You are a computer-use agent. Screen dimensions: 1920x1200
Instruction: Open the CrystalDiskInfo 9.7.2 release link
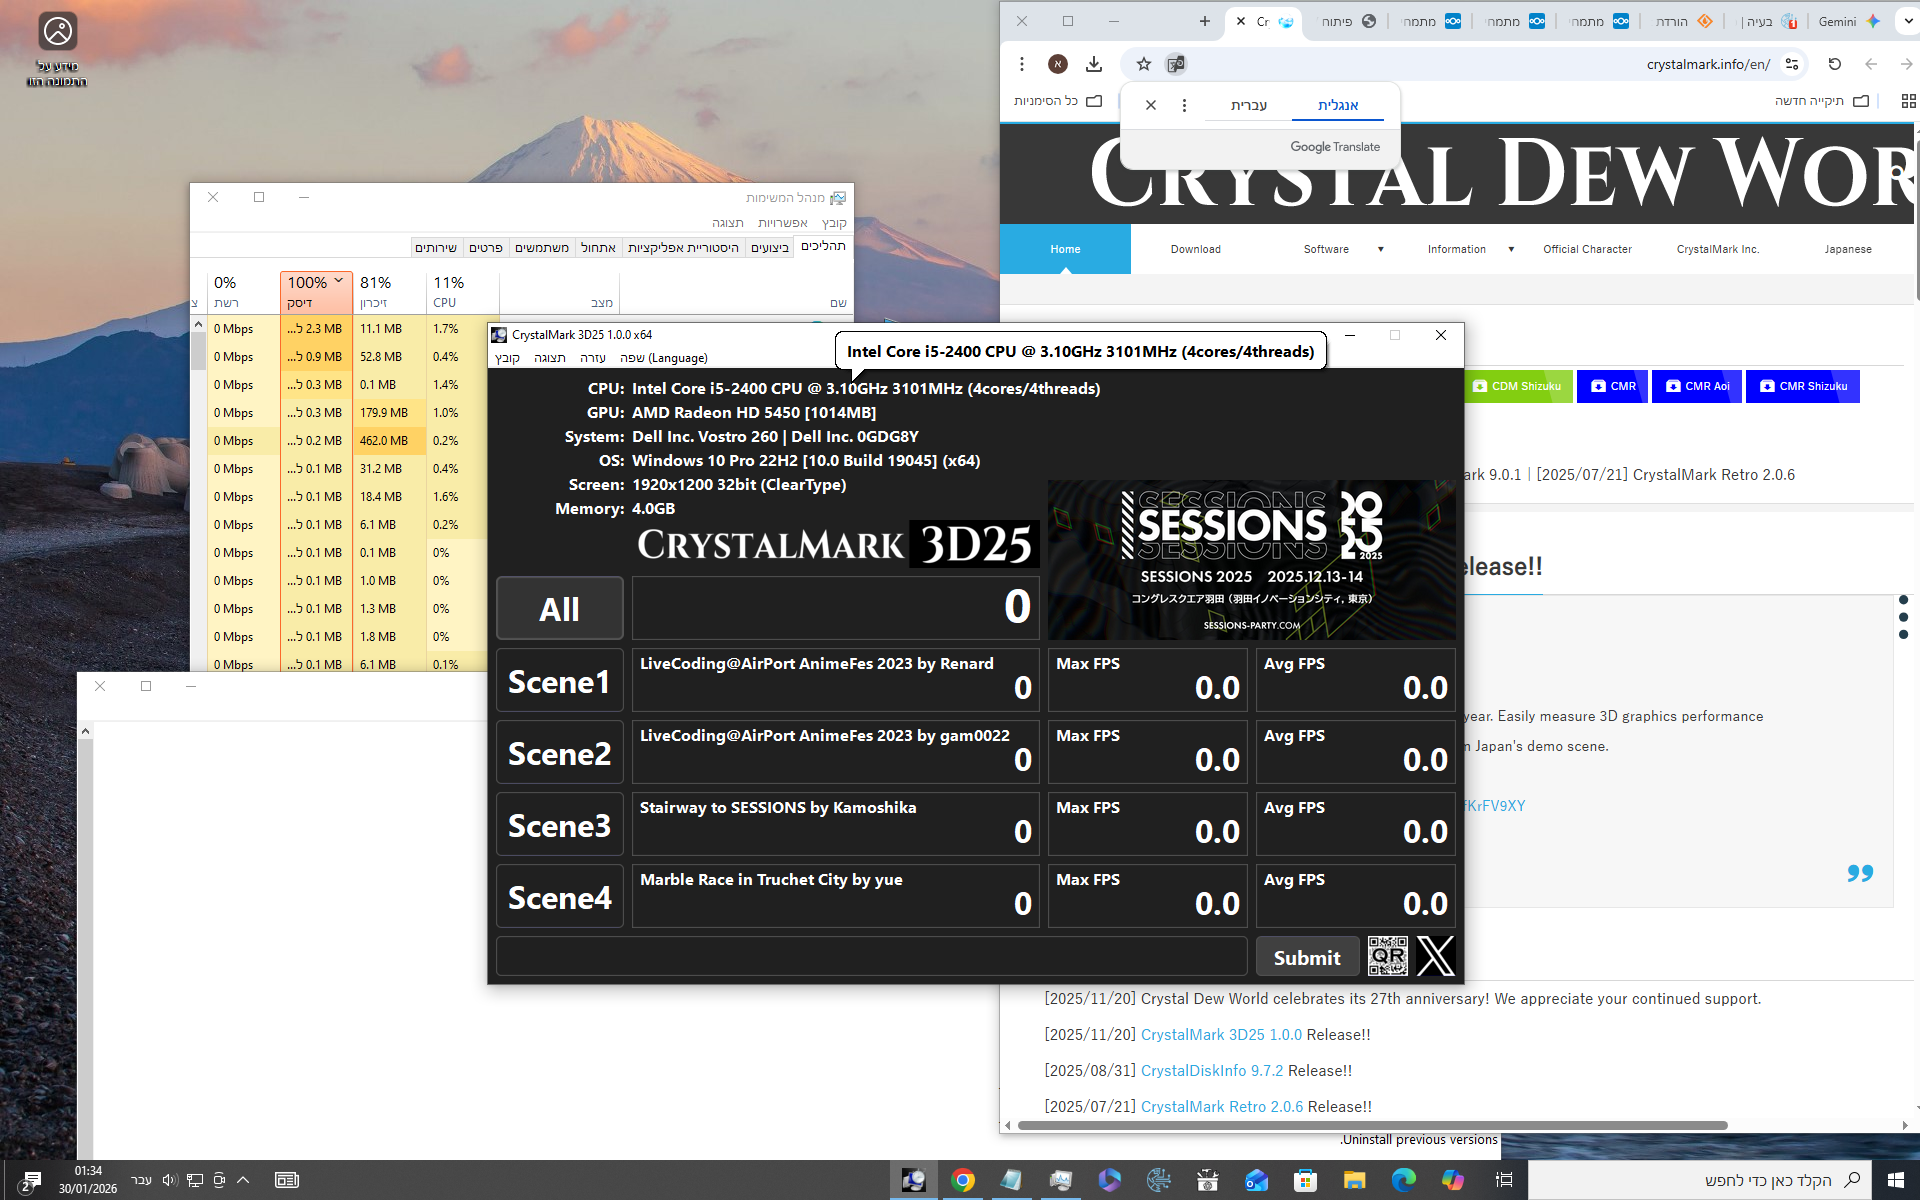pyautogui.click(x=1213, y=1070)
